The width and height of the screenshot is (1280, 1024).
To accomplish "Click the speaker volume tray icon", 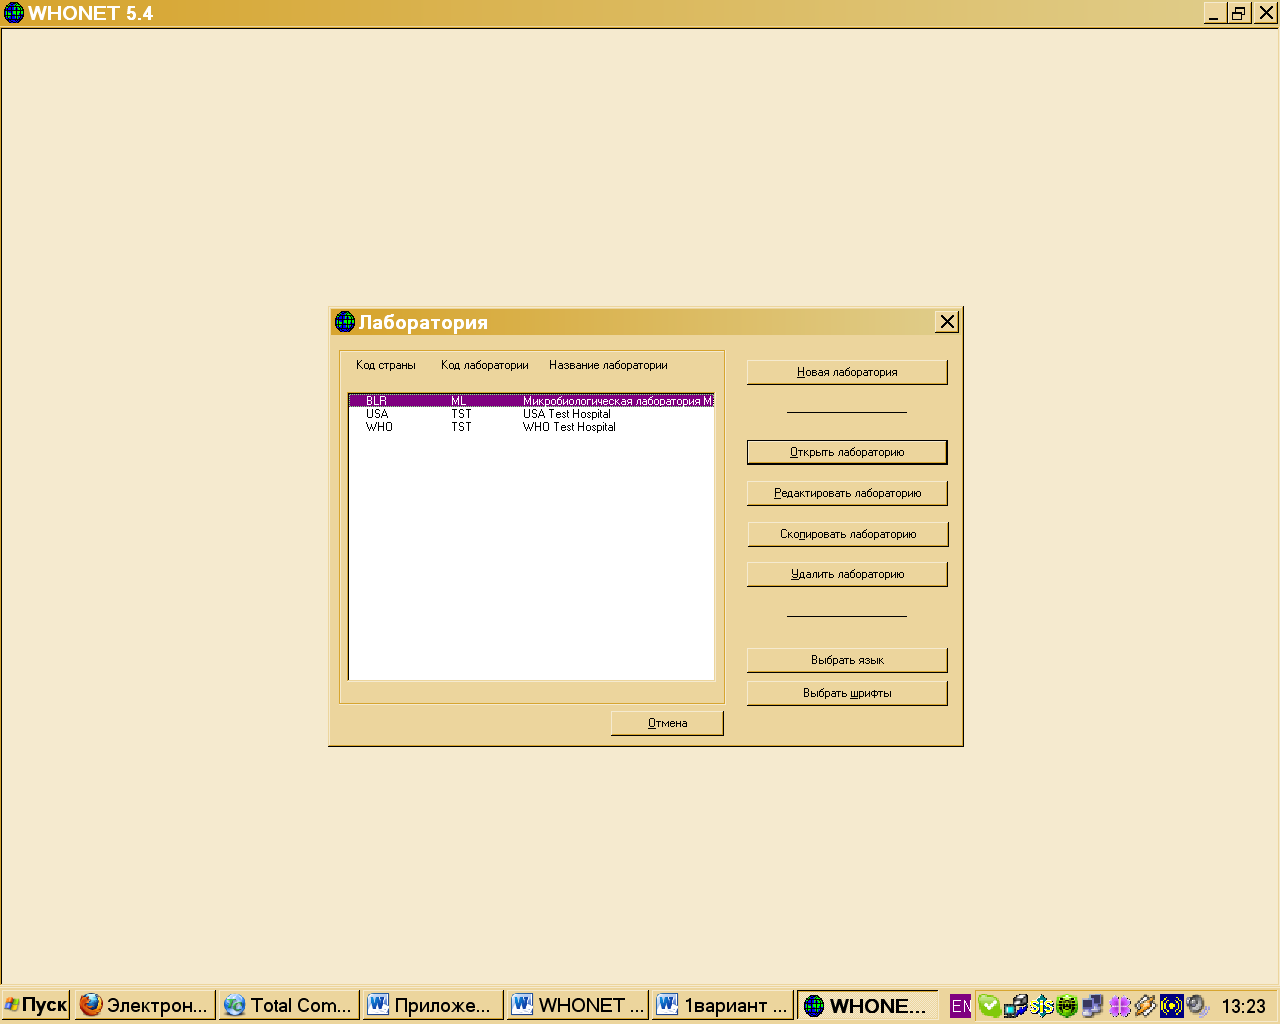I will coord(1197,1006).
